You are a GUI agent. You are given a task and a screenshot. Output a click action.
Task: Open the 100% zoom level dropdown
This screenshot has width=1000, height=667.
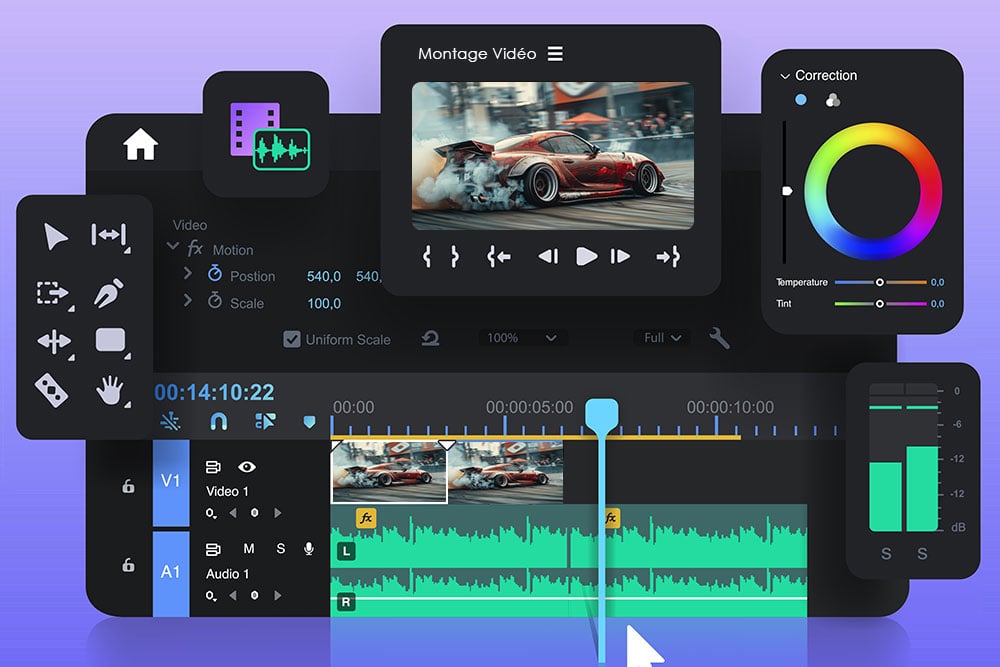click(522, 338)
